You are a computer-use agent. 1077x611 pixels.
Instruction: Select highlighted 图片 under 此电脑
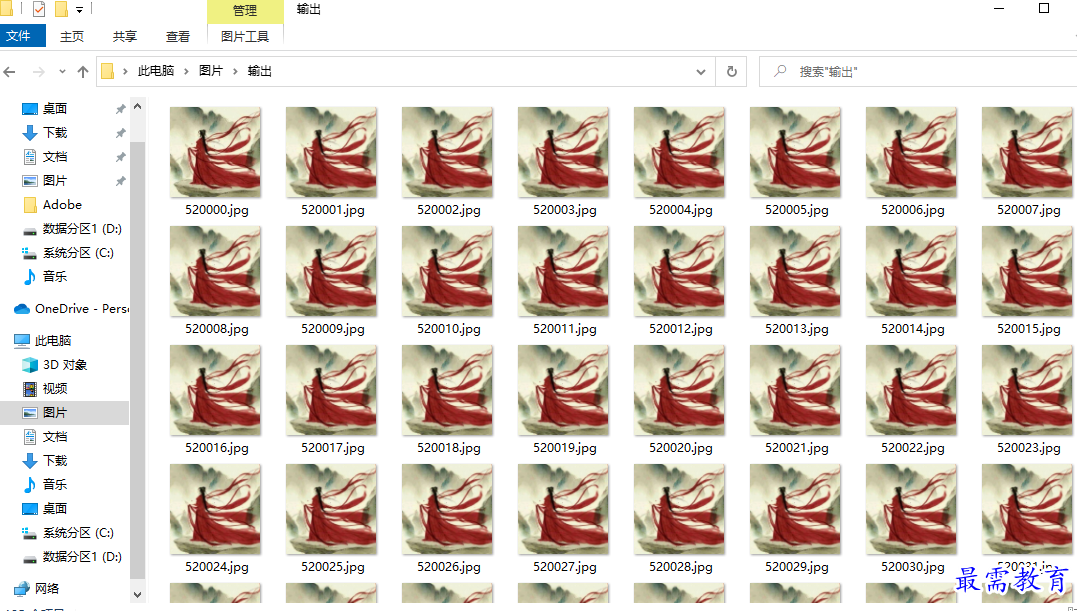[65, 413]
